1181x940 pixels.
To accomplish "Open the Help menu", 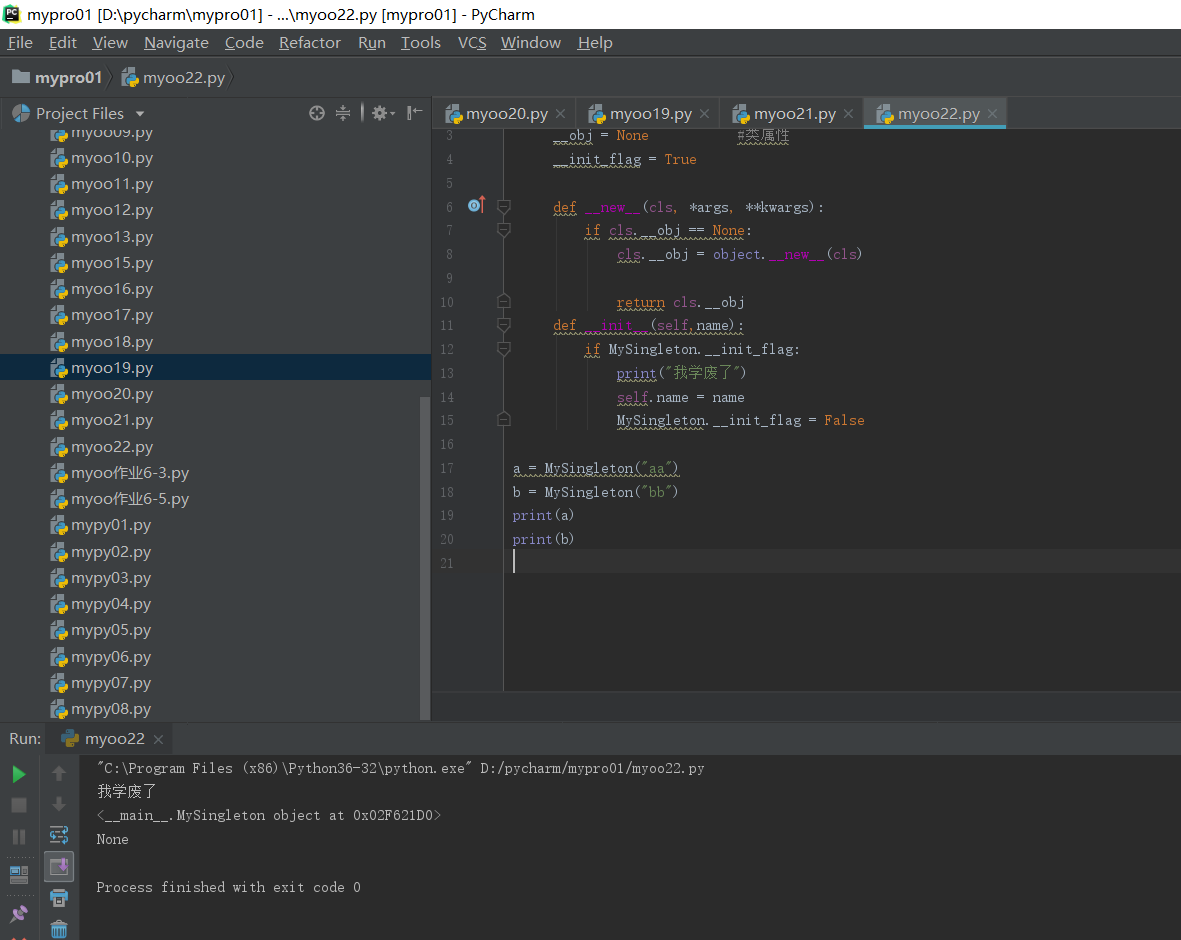I will pyautogui.click(x=595, y=43).
